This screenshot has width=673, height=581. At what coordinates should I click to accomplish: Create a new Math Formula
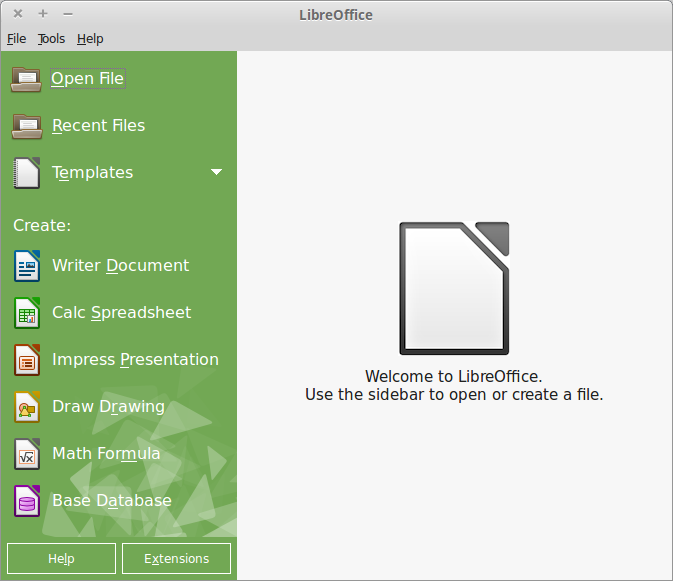[x=106, y=453]
